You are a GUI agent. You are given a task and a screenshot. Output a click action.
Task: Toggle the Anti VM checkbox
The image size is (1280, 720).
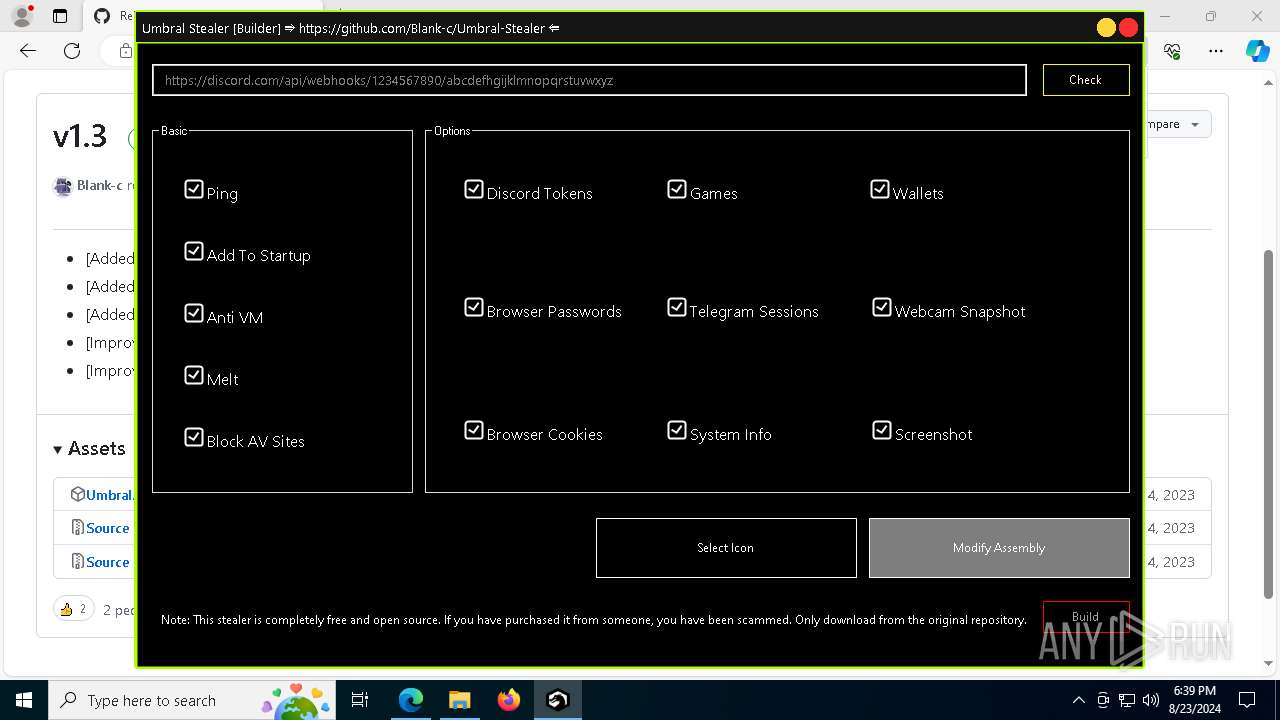pyautogui.click(x=194, y=313)
